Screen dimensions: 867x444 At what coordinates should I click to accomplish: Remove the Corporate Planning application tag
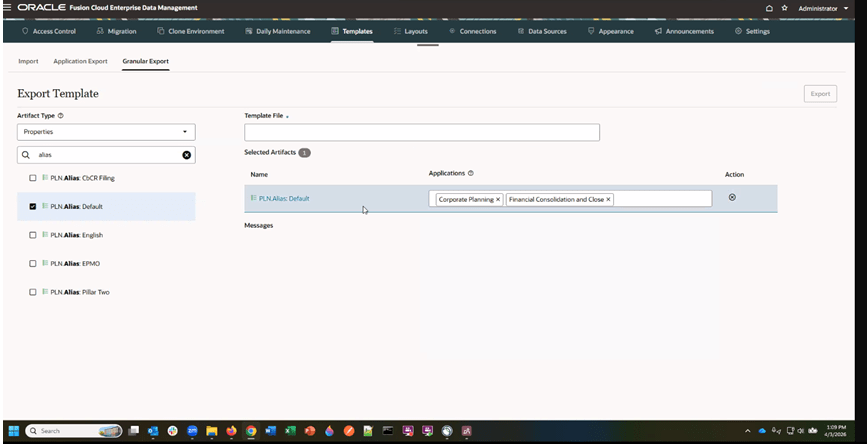498,199
